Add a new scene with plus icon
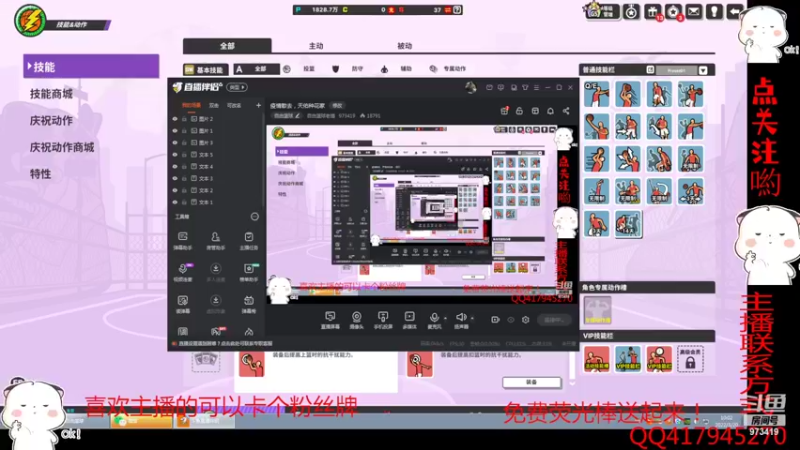The width and height of the screenshot is (800, 450). click(x=258, y=105)
